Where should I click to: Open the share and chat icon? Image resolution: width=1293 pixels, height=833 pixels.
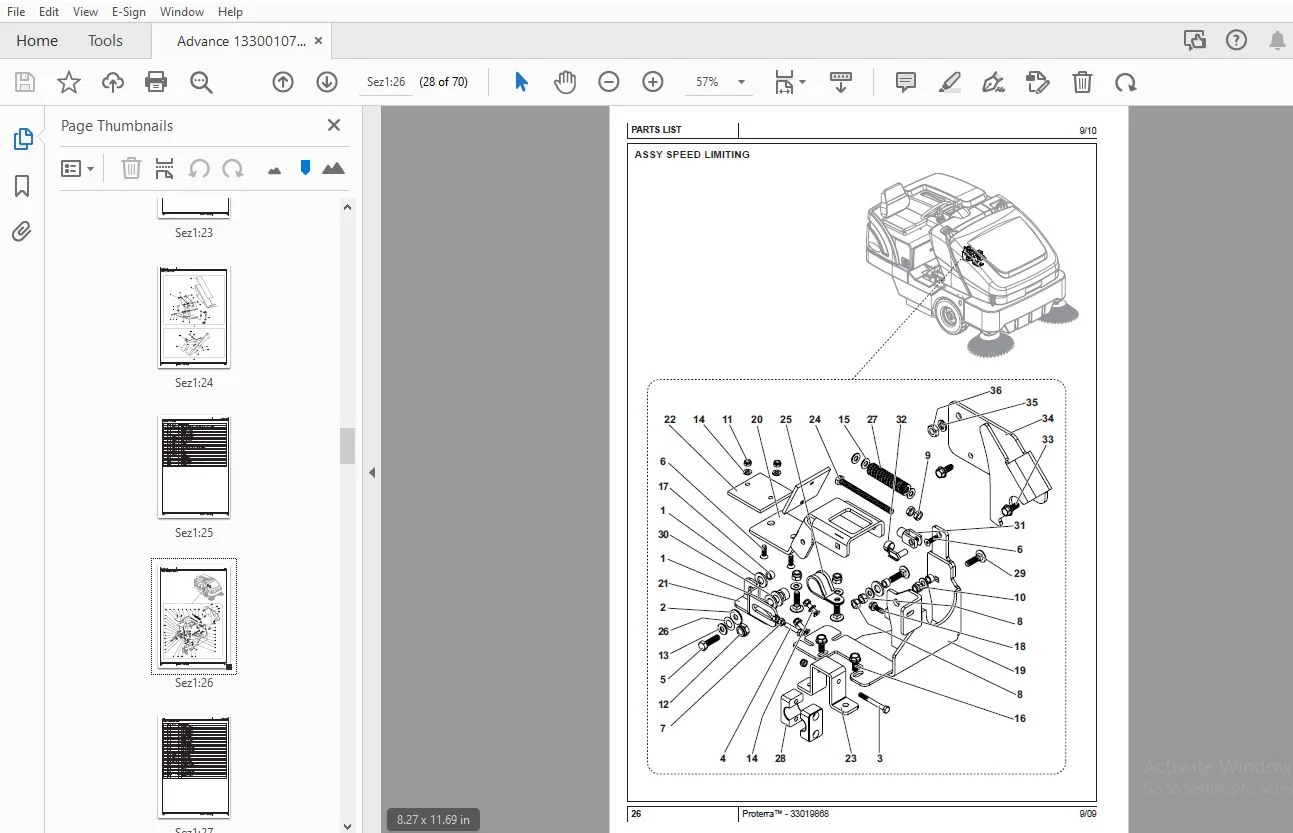(x=1194, y=41)
